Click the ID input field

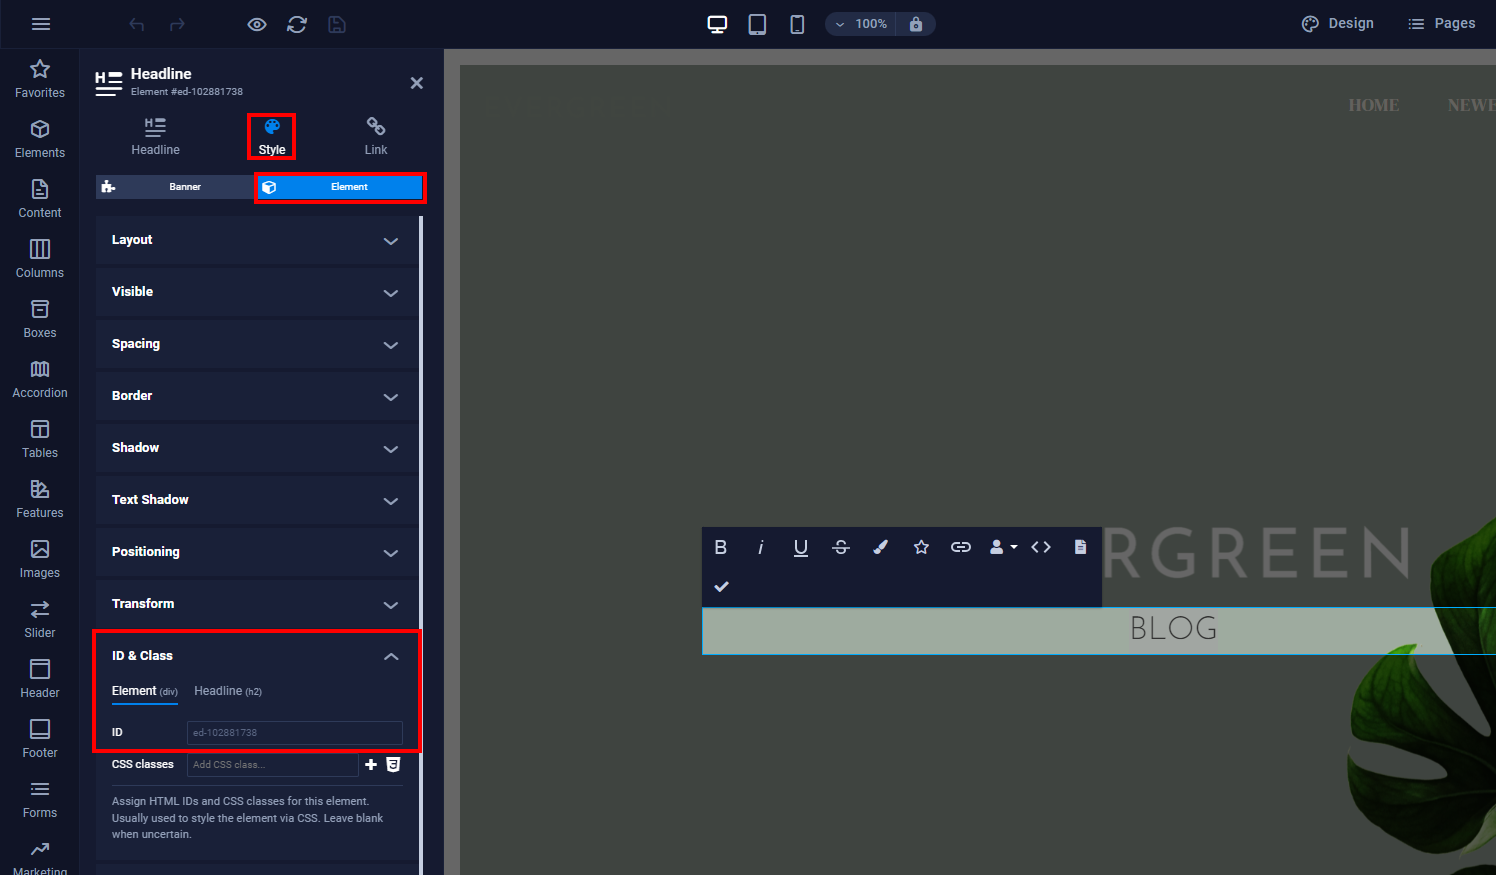pos(294,733)
